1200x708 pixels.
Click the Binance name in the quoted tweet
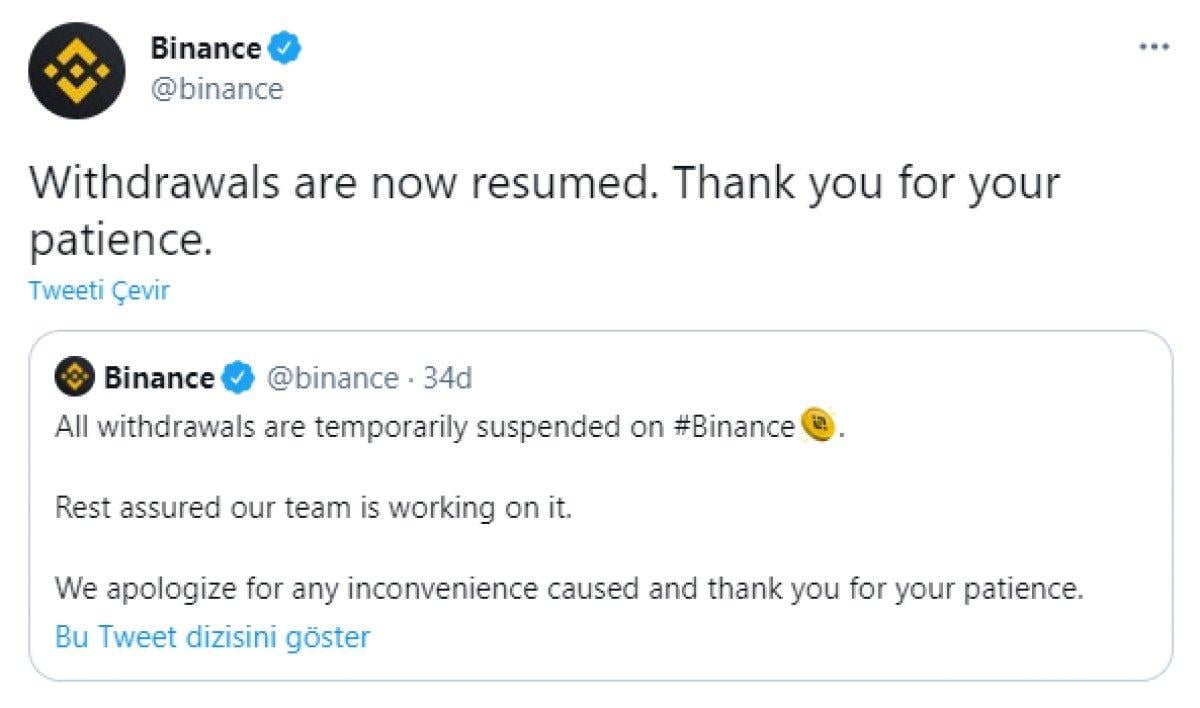[160, 378]
